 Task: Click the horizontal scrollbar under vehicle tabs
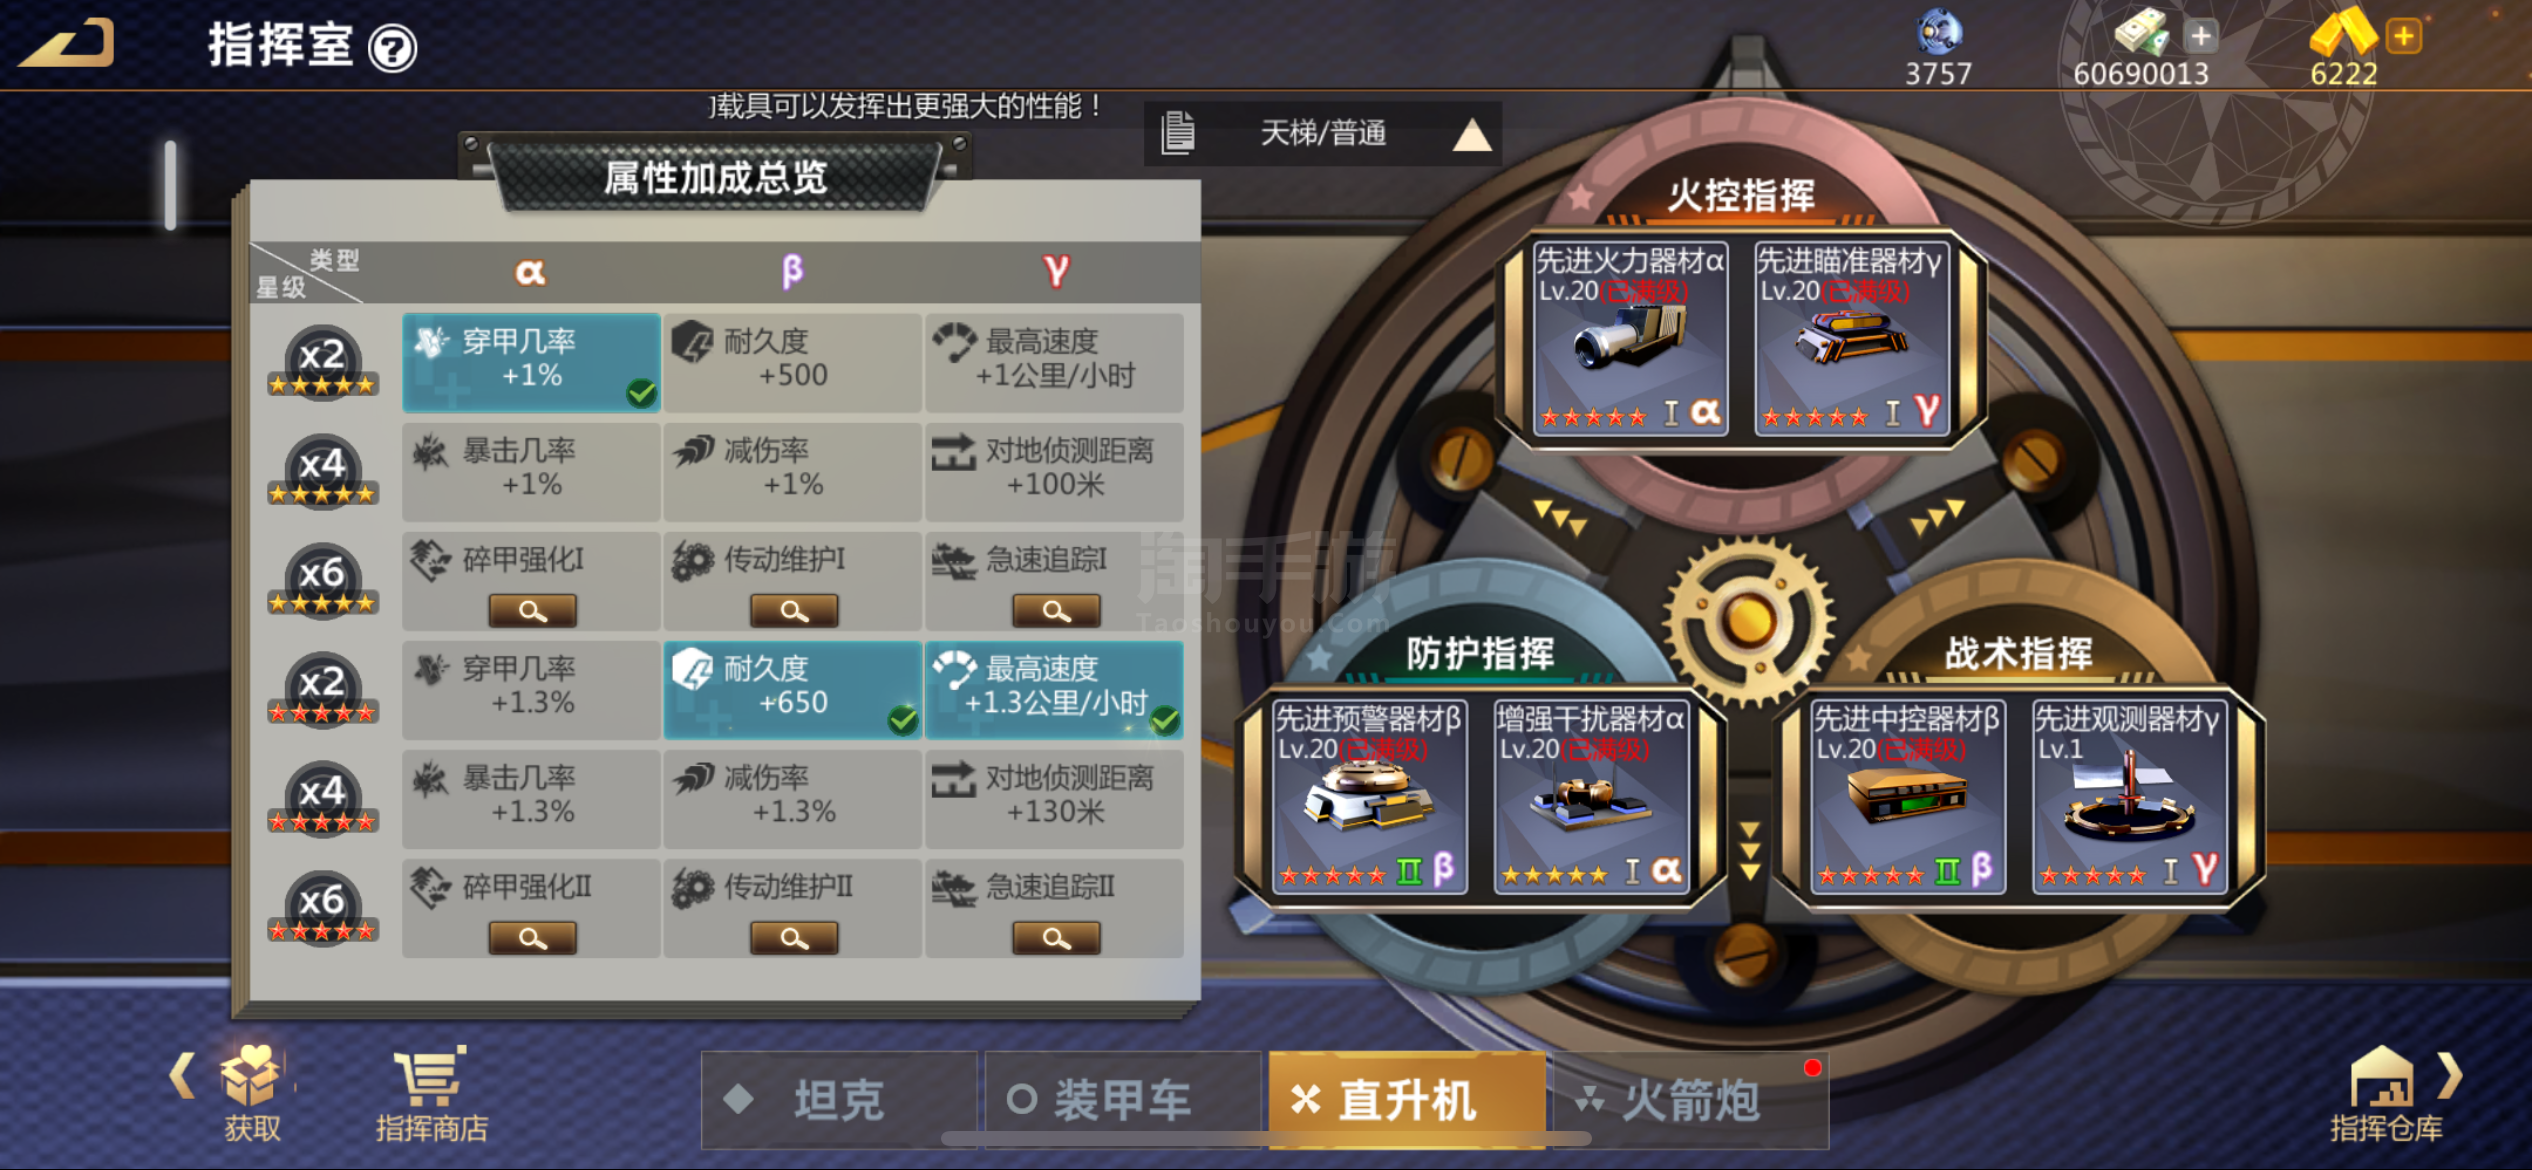[x=1266, y=1138]
